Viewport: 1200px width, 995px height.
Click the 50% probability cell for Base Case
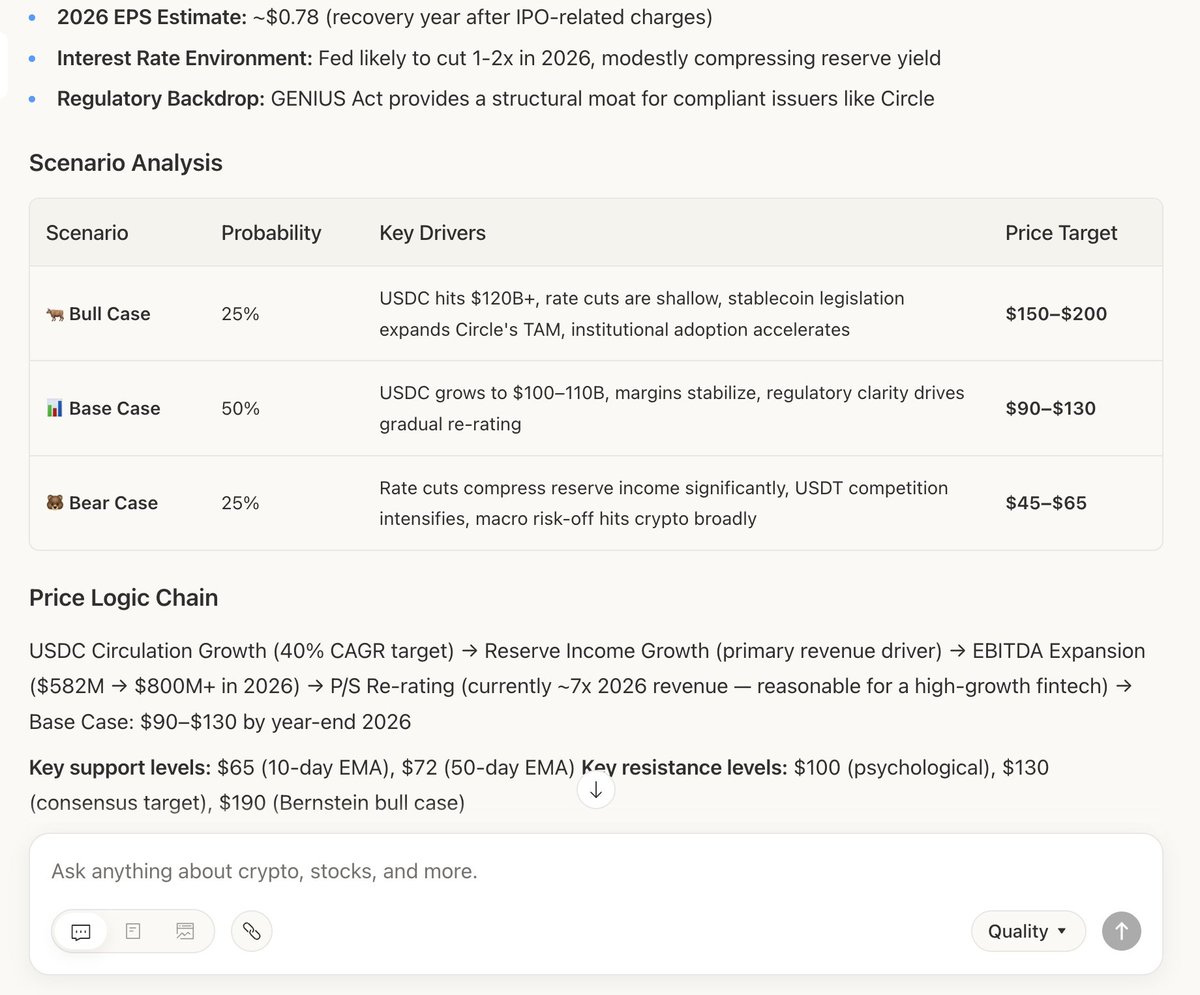pos(240,409)
